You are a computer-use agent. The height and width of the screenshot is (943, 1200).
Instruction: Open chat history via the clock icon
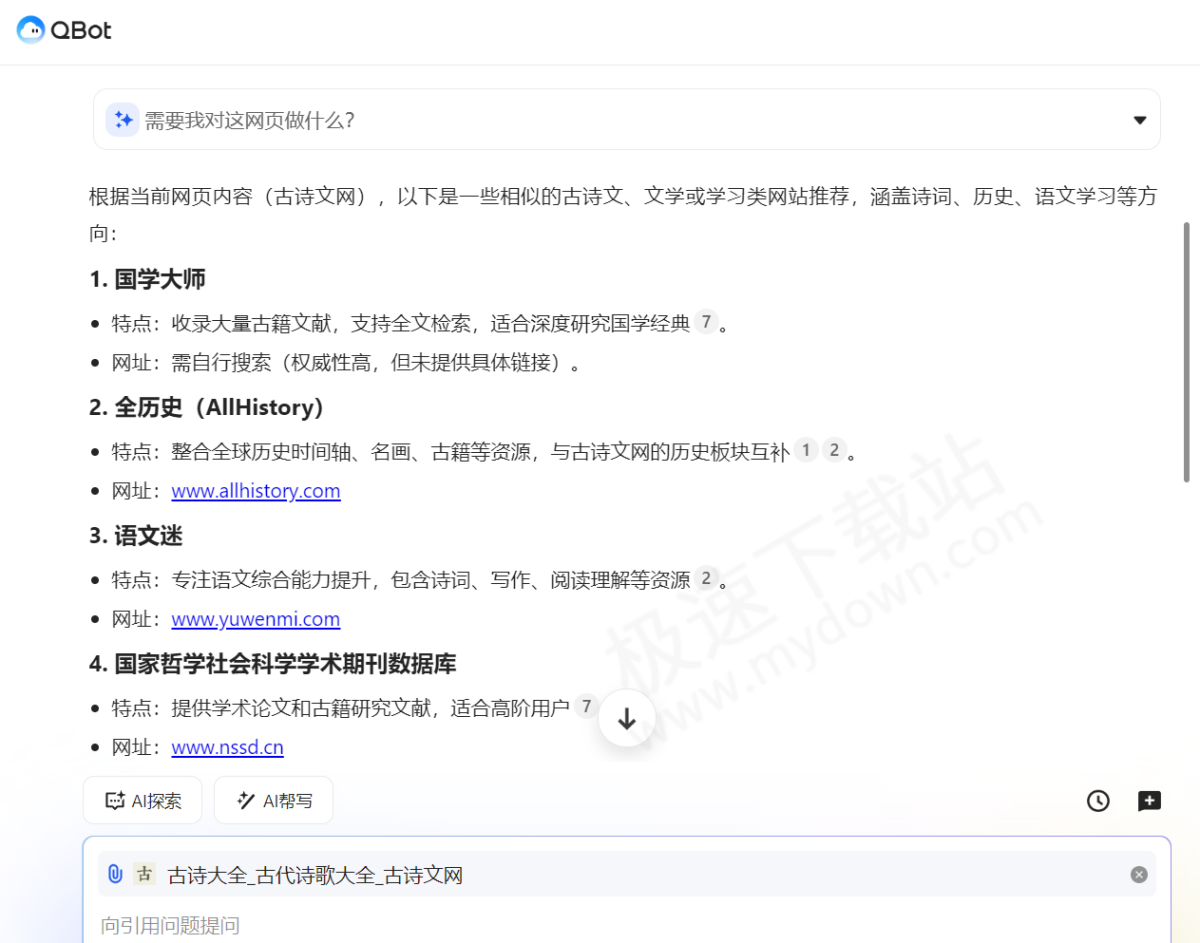[x=1097, y=800]
